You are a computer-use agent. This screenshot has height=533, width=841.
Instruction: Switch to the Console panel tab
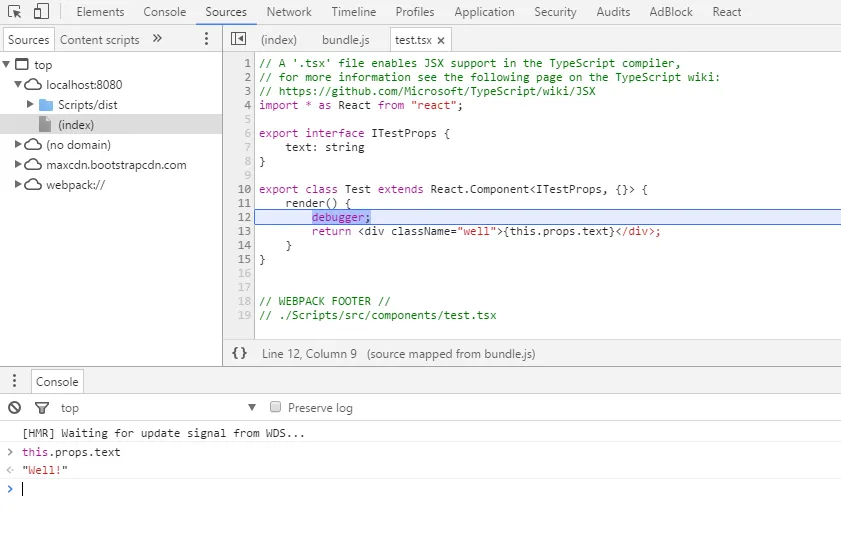point(165,12)
